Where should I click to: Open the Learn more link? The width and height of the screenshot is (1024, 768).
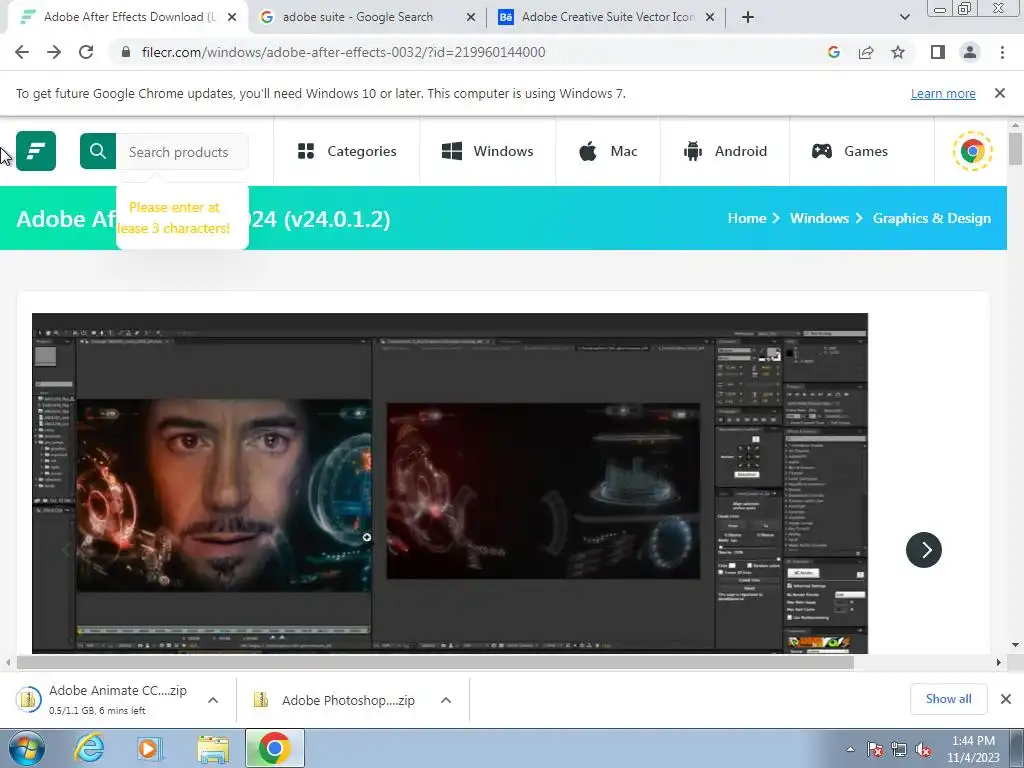coord(943,93)
